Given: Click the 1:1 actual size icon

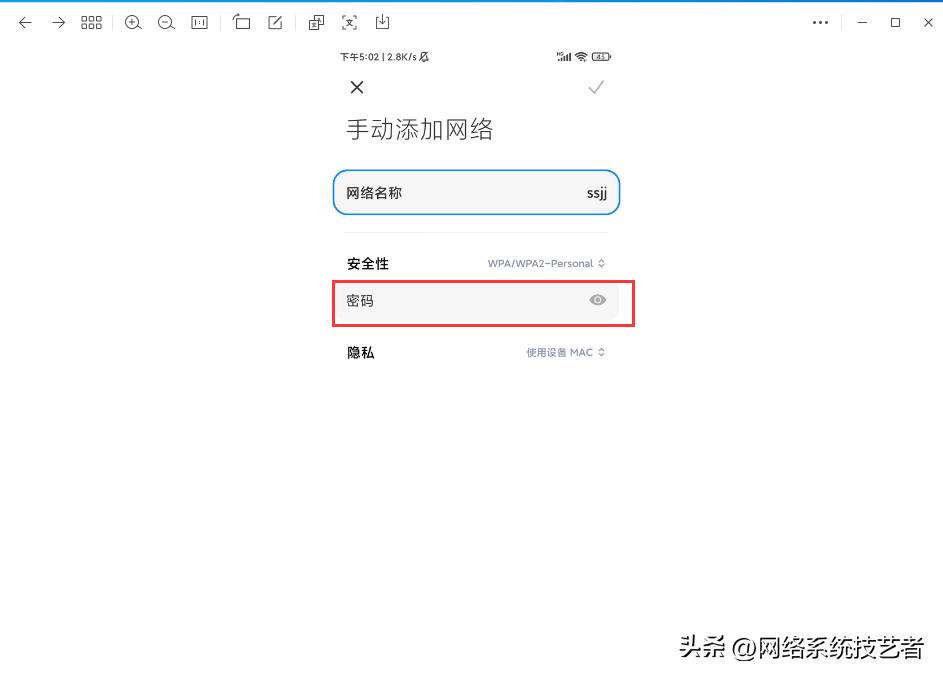Looking at the screenshot, I should (199, 22).
